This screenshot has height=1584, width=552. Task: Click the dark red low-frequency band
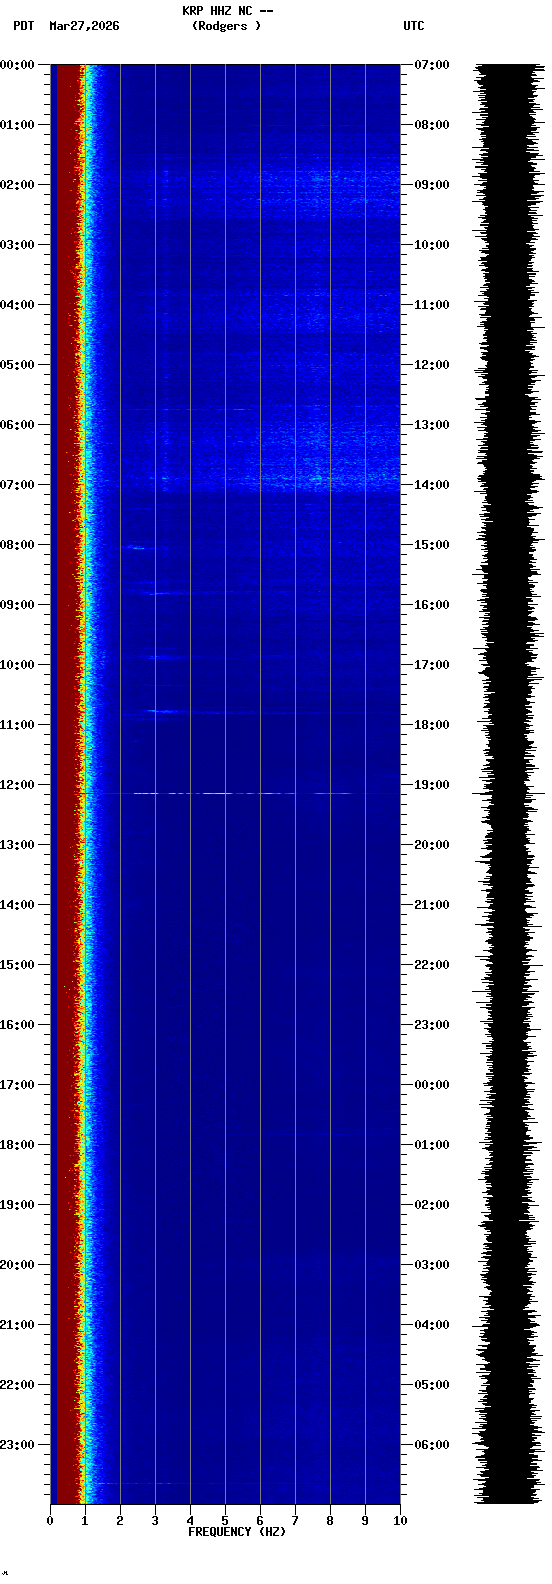click(66, 784)
